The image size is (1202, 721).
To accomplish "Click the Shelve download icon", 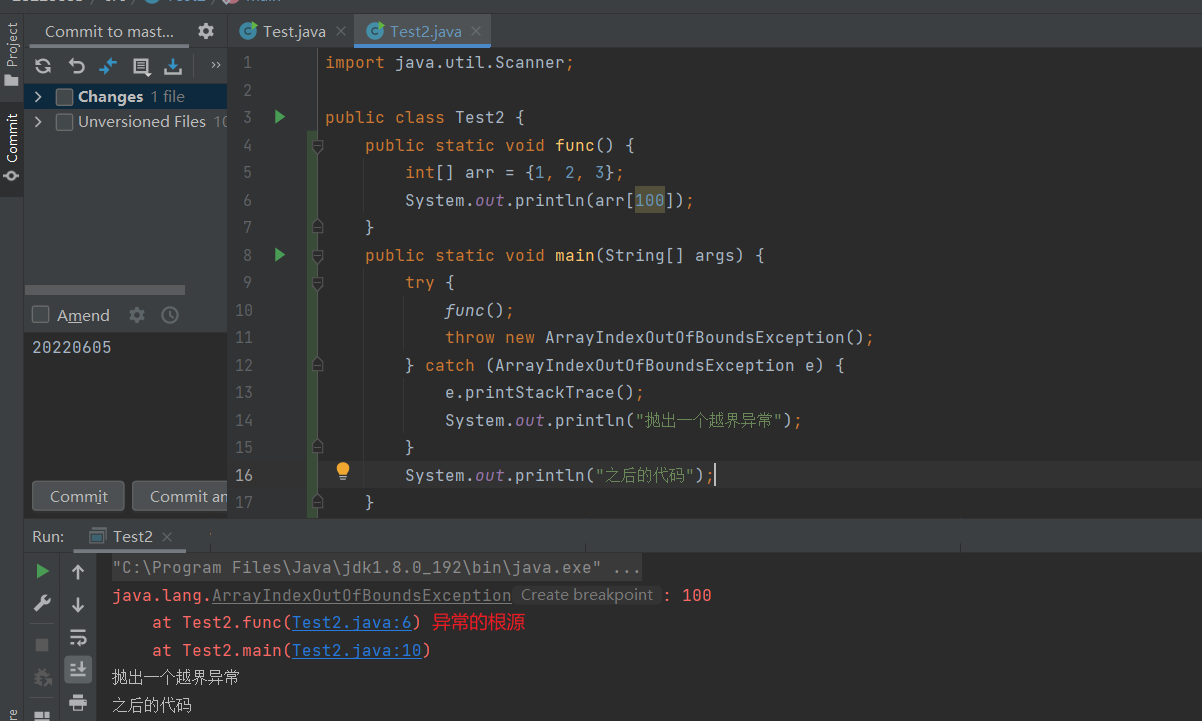I will coord(173,66).
